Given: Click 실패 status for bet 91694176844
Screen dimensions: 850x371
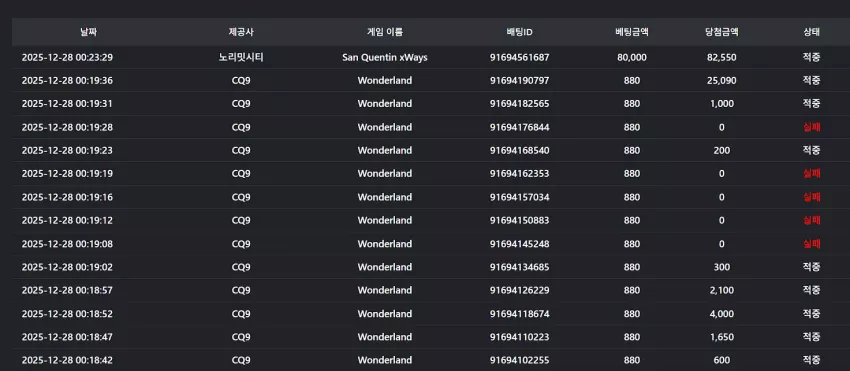Looking at the screenshot, I should [812, 127].
